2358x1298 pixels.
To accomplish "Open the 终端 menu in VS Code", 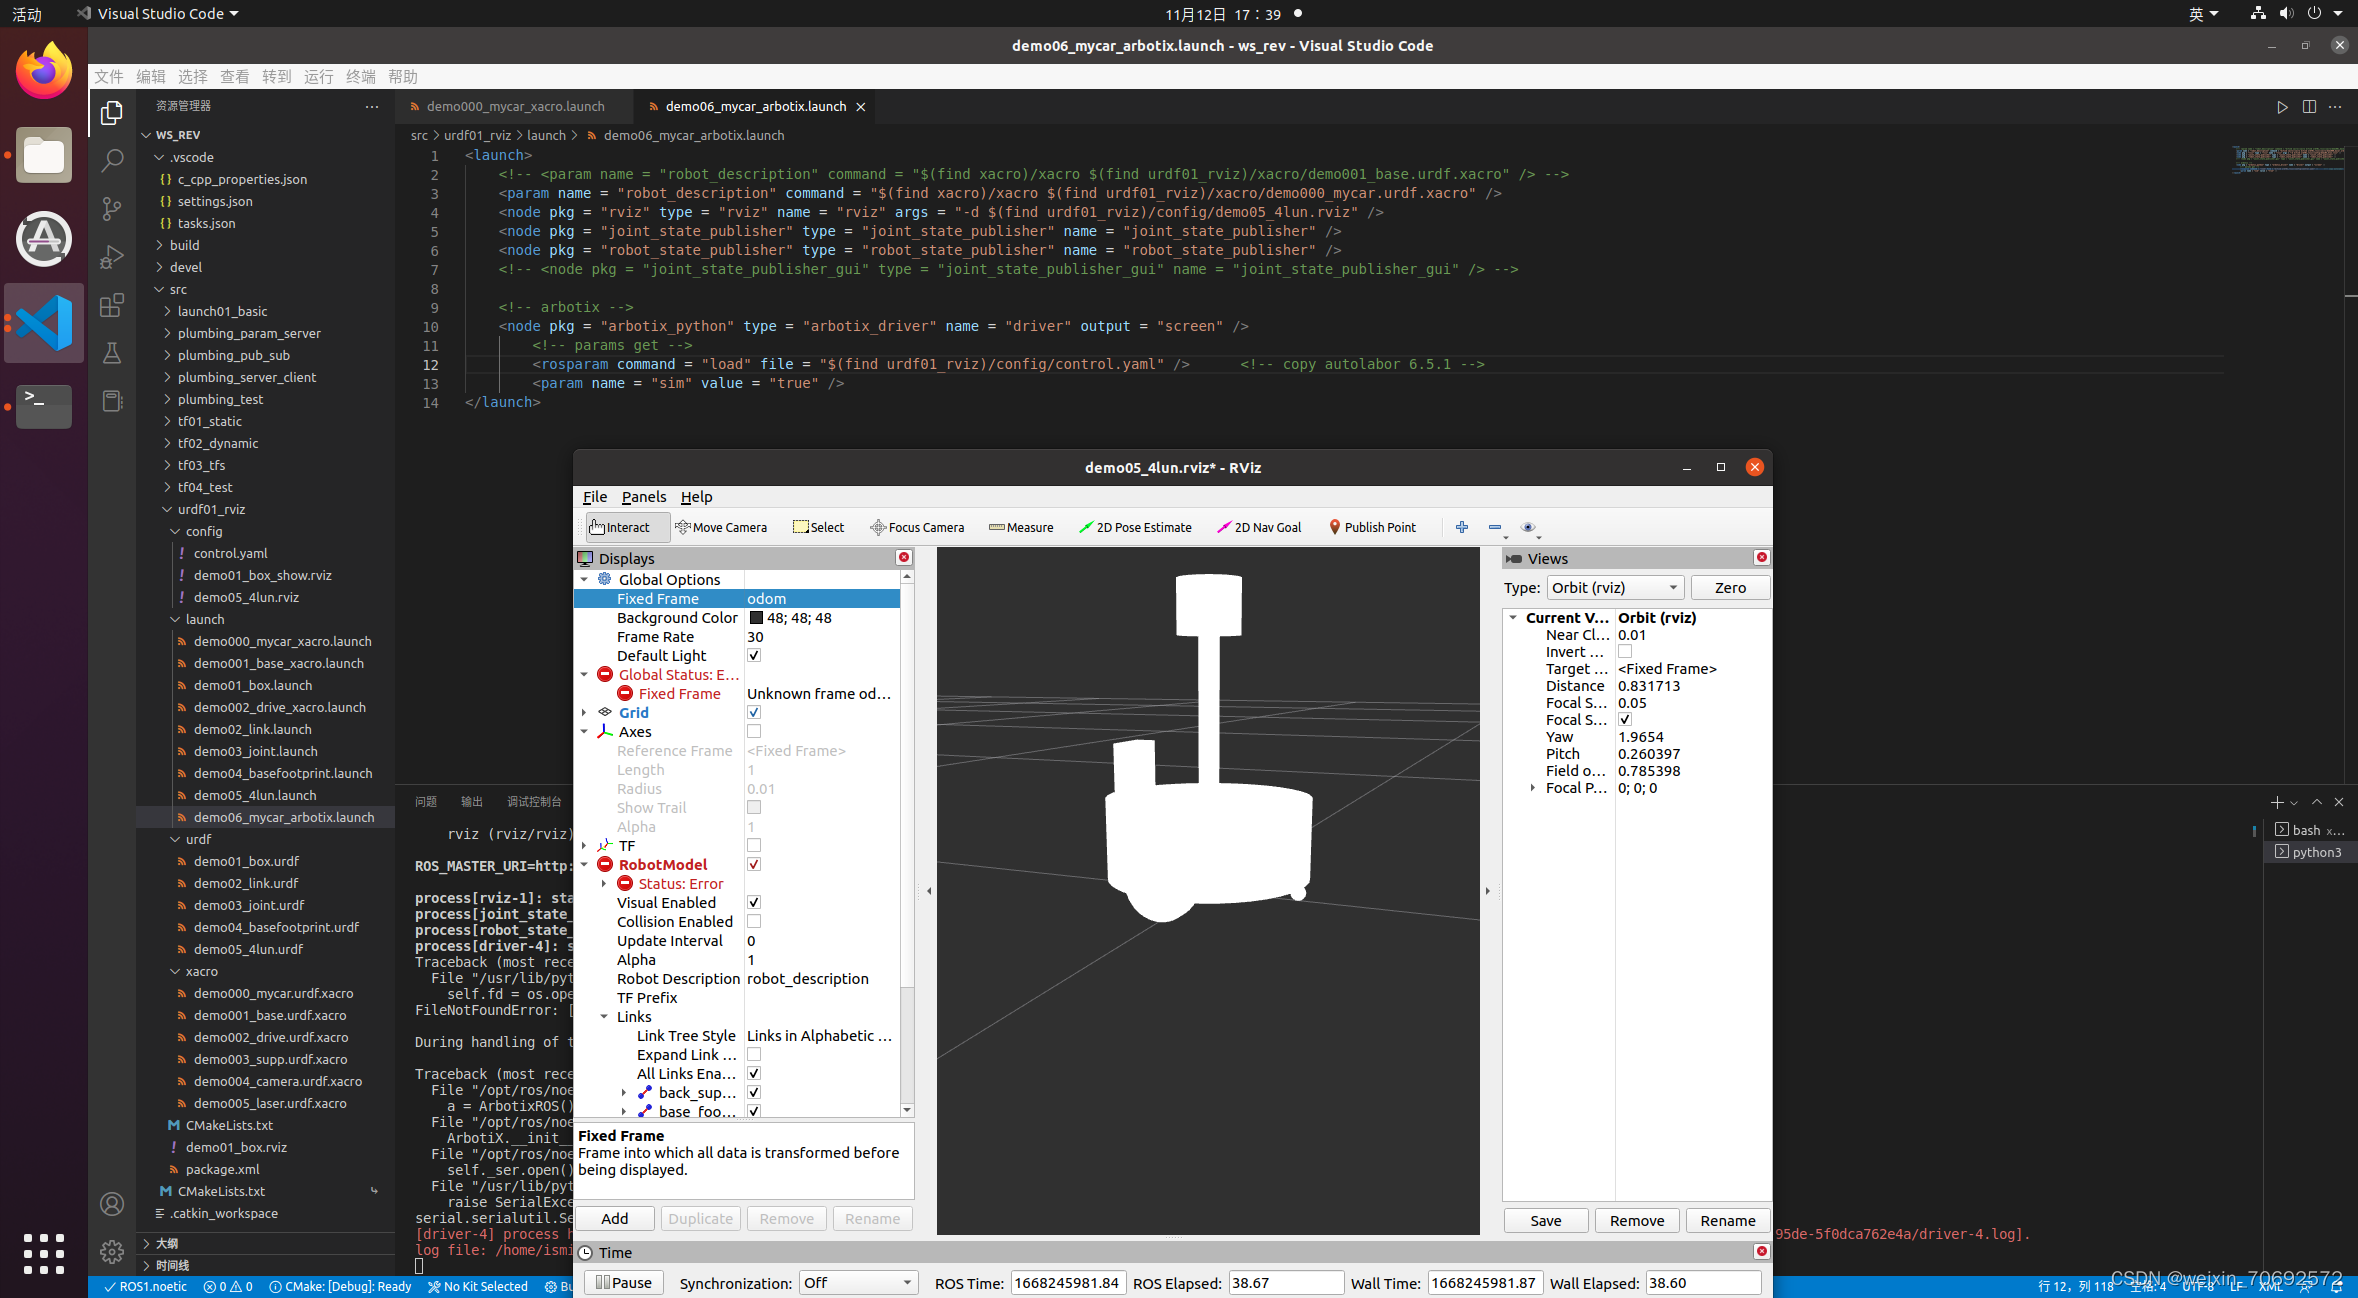I will (x=361, y=76).
